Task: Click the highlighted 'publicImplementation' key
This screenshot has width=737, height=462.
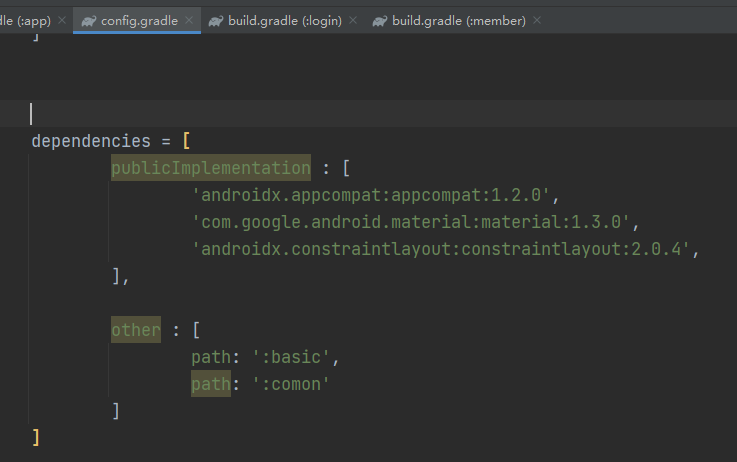Action: (211, 168)
